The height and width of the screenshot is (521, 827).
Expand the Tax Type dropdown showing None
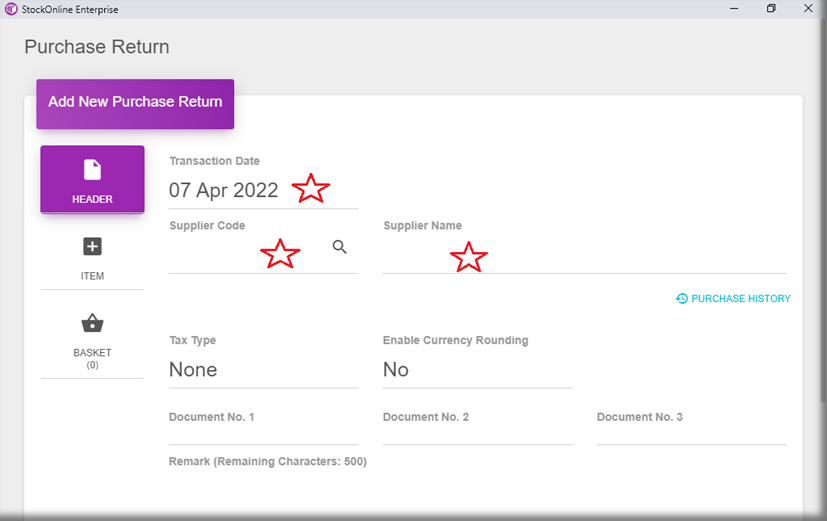263,370
